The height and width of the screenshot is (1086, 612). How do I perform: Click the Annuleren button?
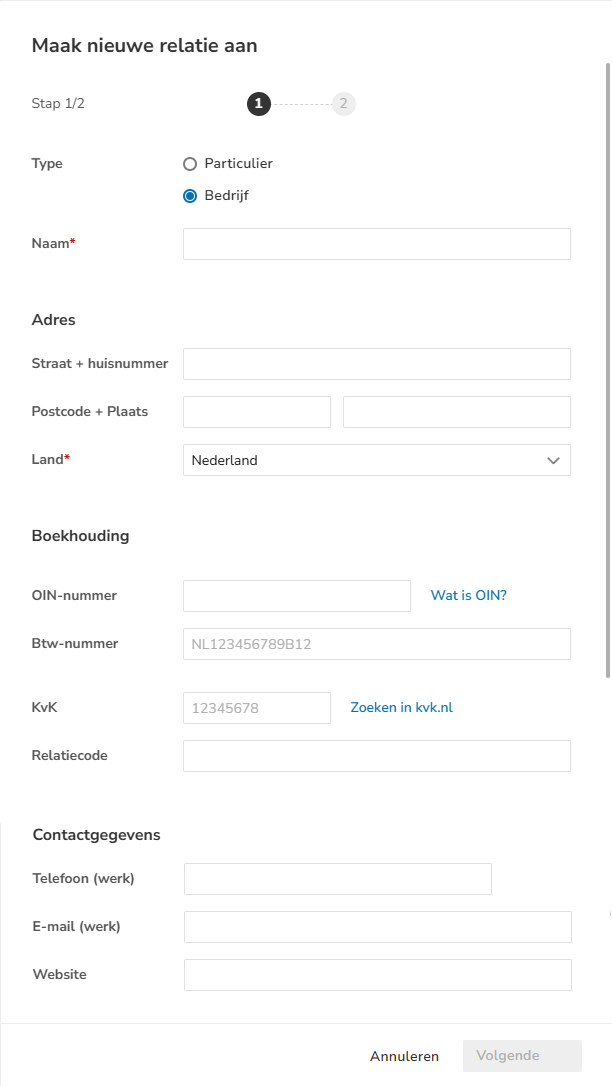pos(404,1056)
